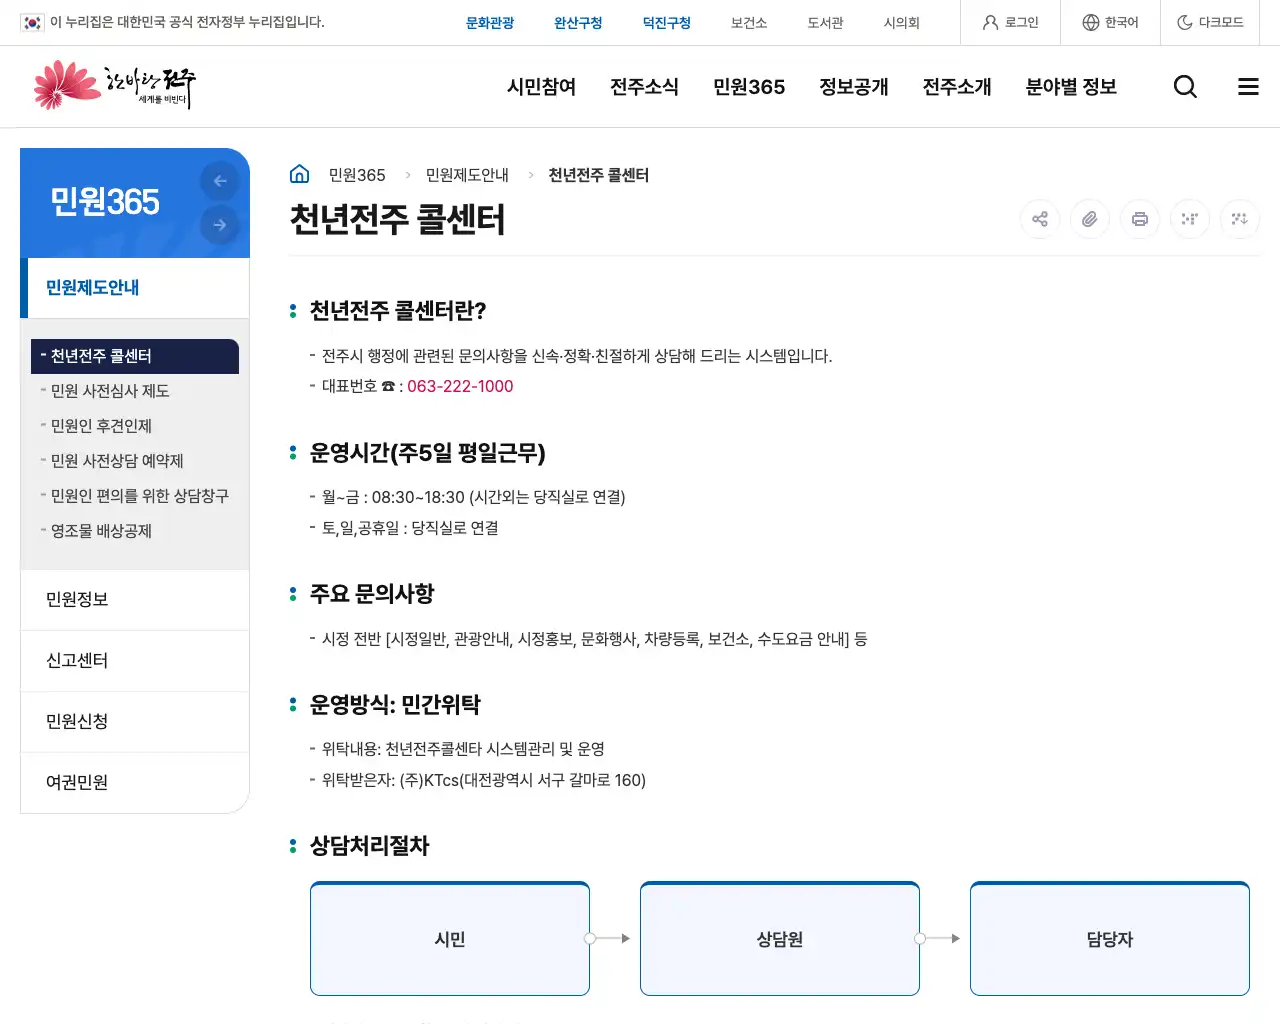The height and width of the screenshot is (1024, 1280).
Task: Open the 민원365 main menu
Action: [749, 87]
